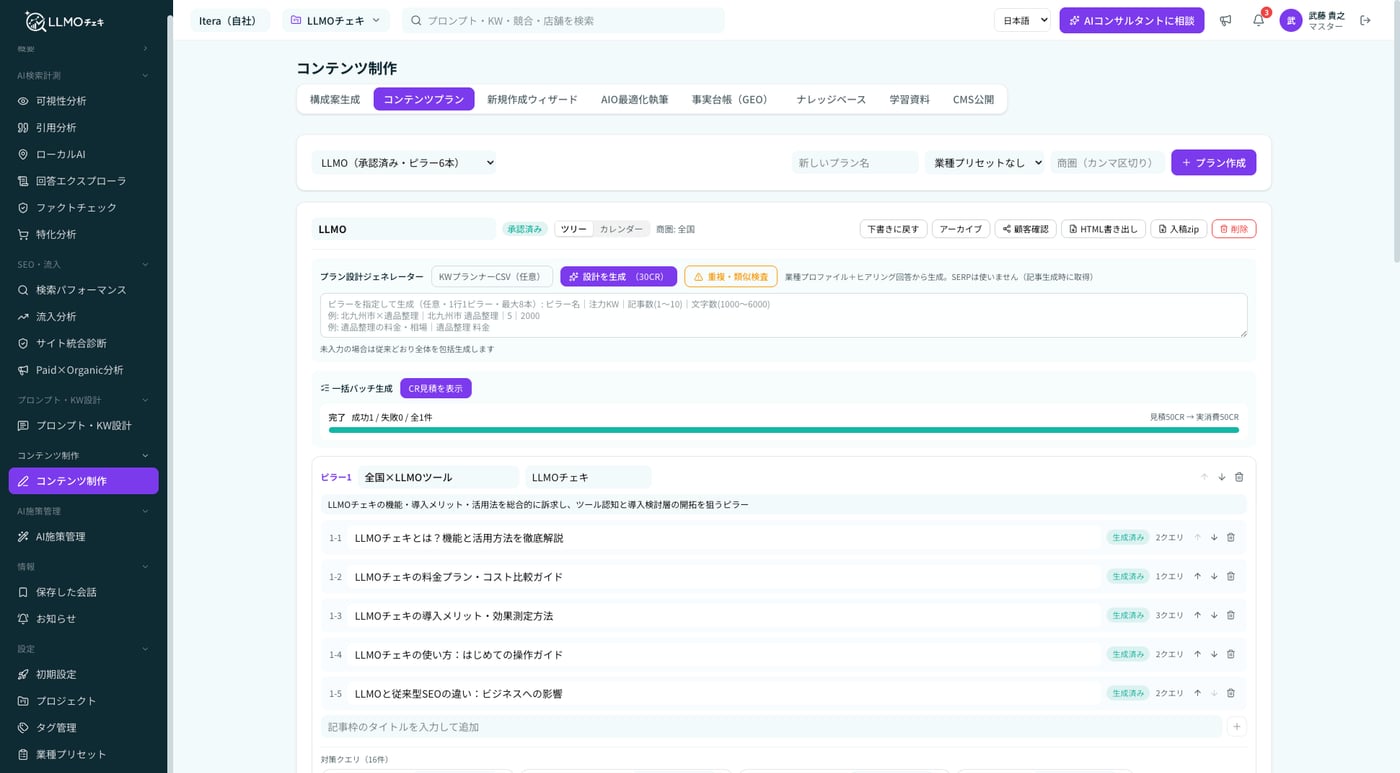Switch to the 事実台帳（GEO） tab
The width and height of the screenshot is (1400, 773).
(732, 99)
